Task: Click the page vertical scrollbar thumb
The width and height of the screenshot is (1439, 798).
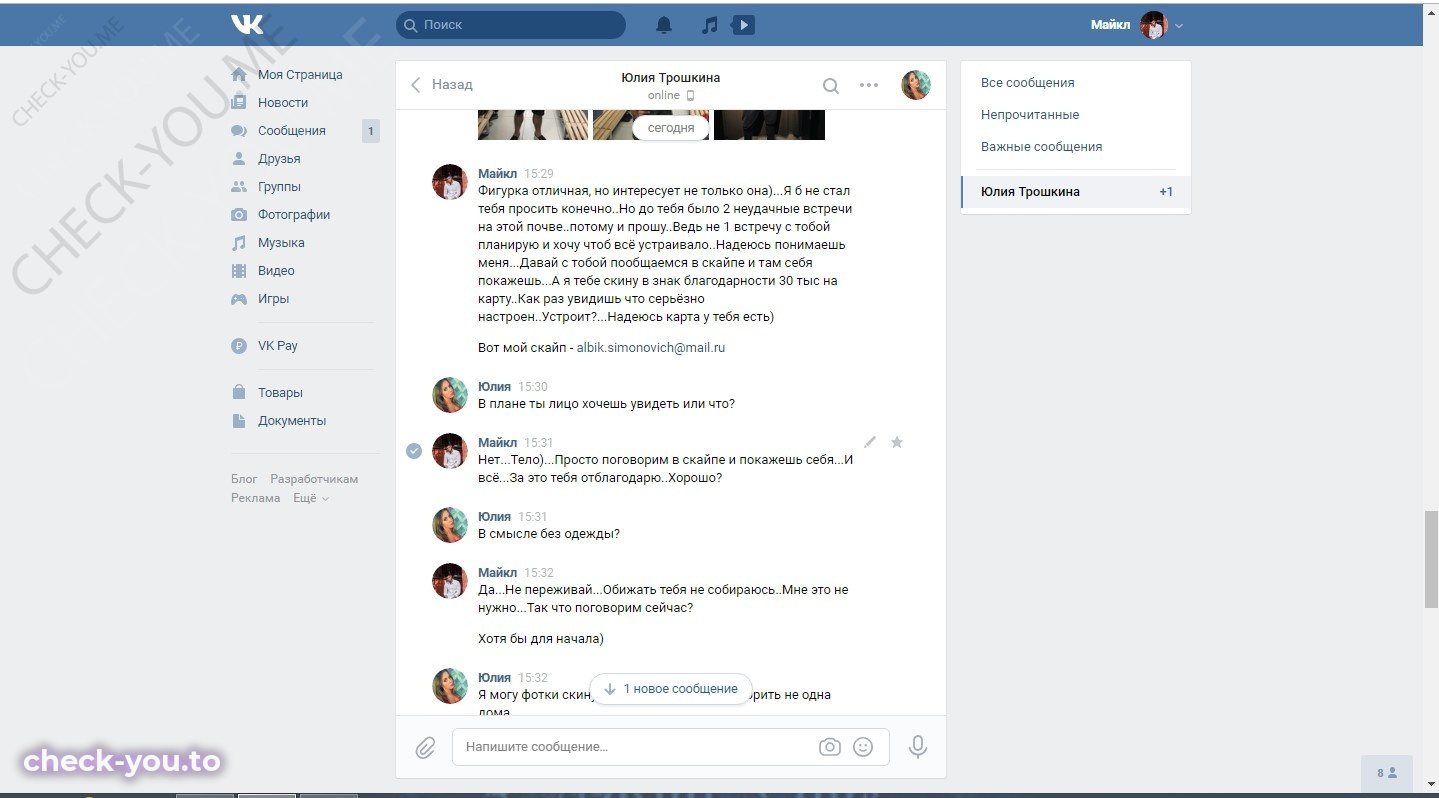Action: pyautogui.click(x=1431, y=558)
